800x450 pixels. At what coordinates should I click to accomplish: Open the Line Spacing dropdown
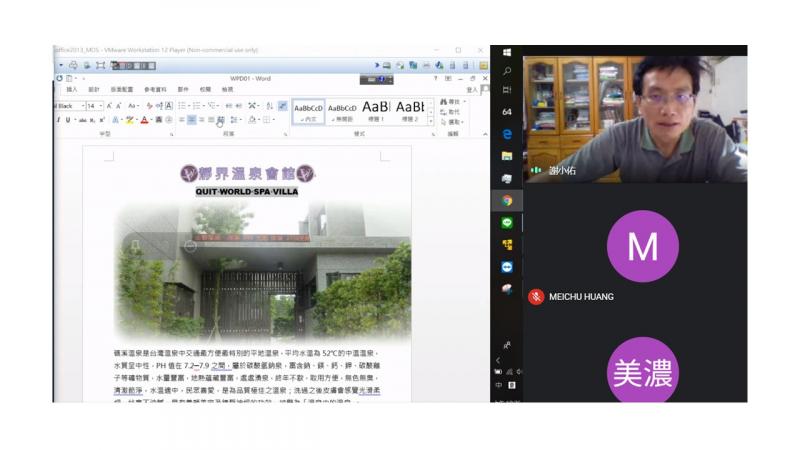[x=235, y=120]
